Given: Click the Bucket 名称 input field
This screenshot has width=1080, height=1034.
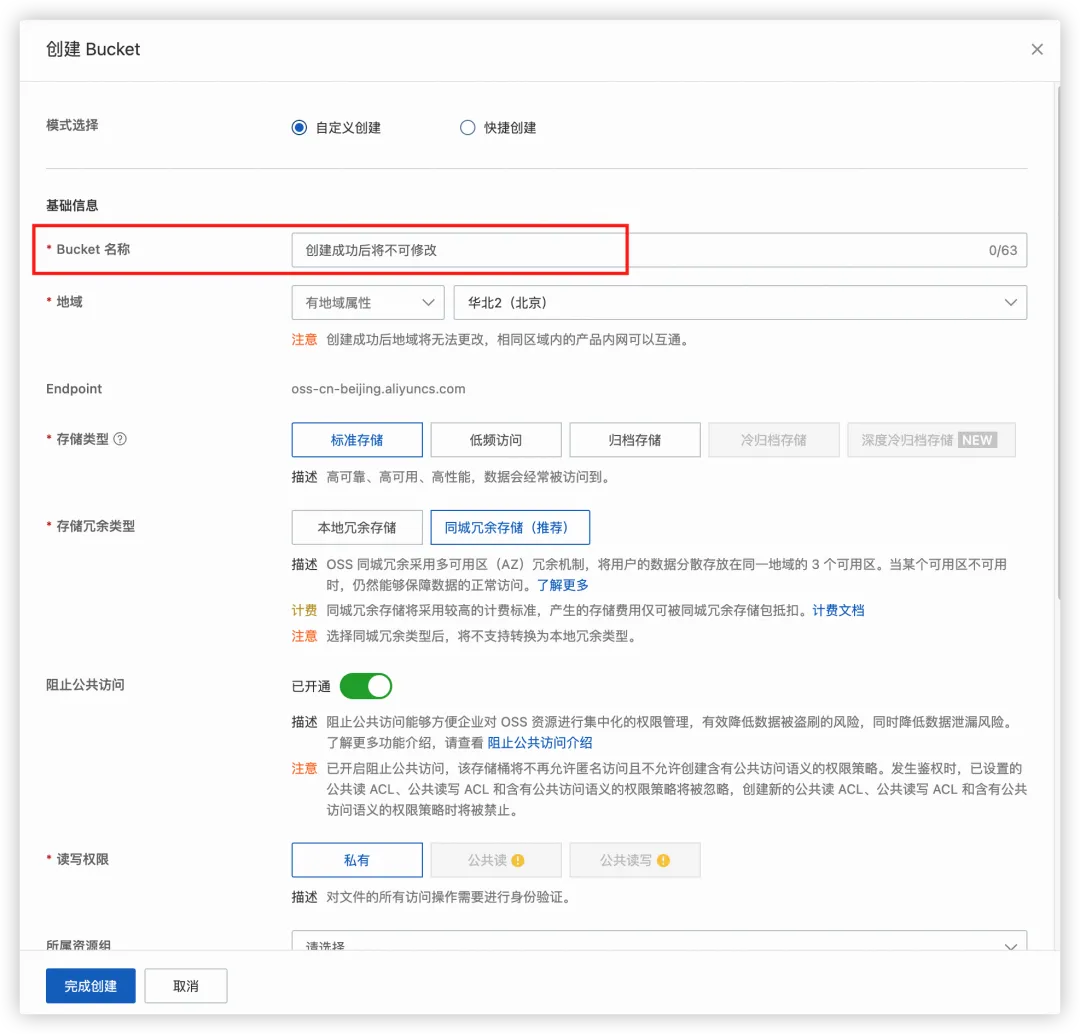Looking at the screenshot, I should pyautogui.click(x=659, y=250).
